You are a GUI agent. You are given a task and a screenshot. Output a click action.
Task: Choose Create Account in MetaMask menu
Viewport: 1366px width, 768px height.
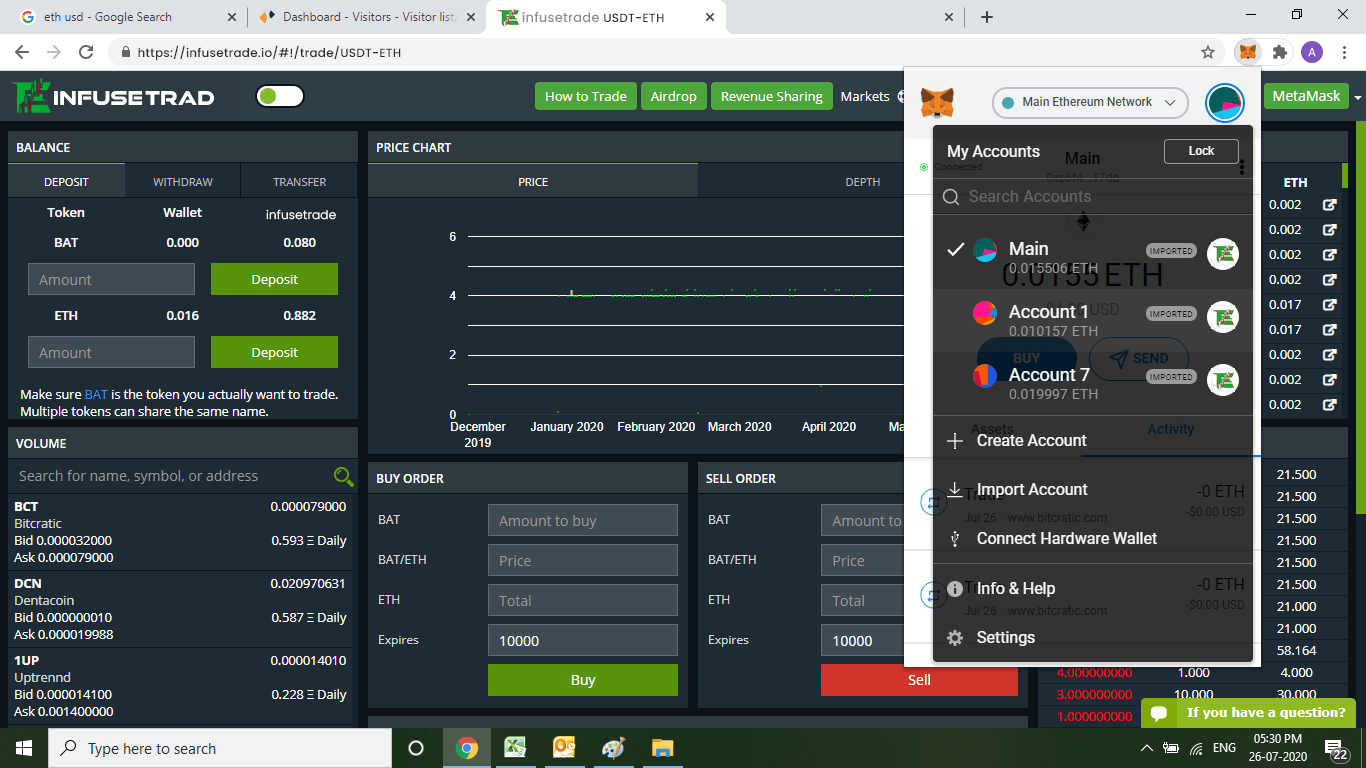1093,441
